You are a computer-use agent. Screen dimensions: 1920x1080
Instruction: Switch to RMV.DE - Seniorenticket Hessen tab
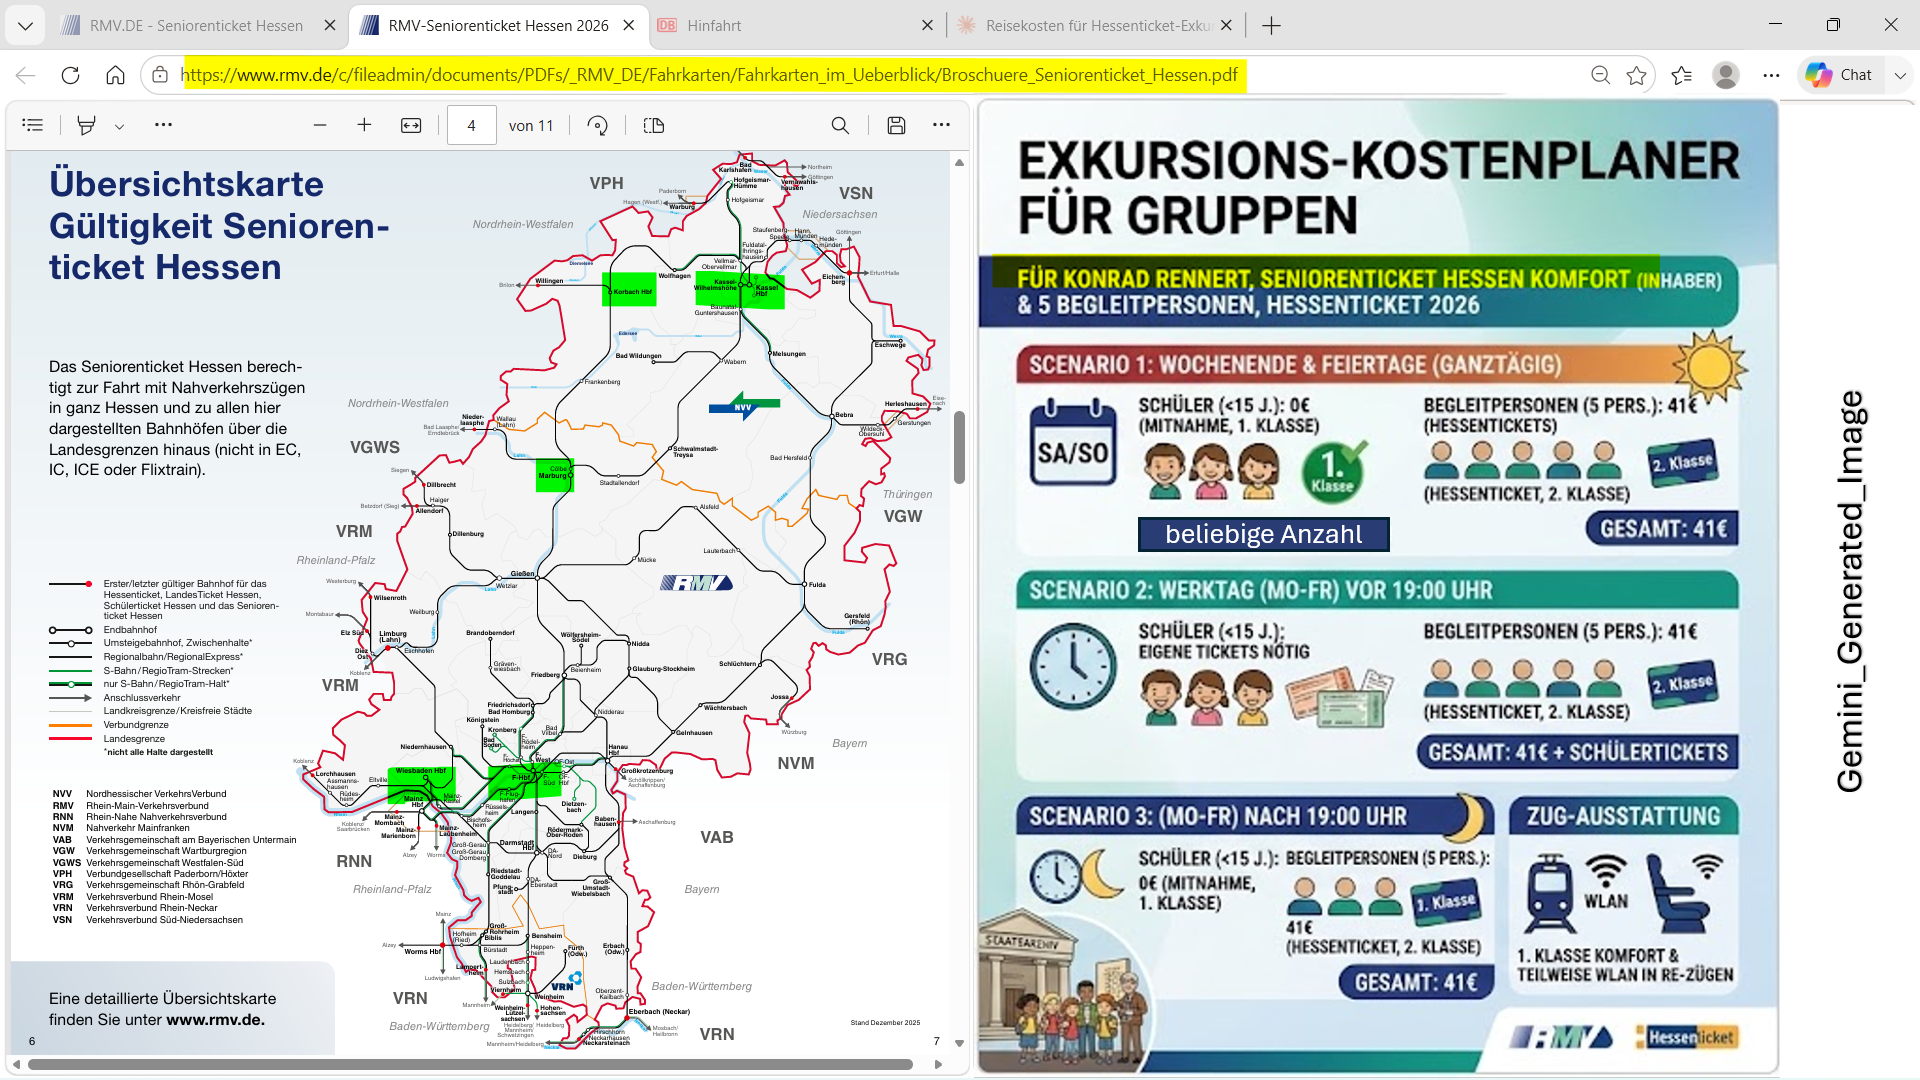(196, 26)
